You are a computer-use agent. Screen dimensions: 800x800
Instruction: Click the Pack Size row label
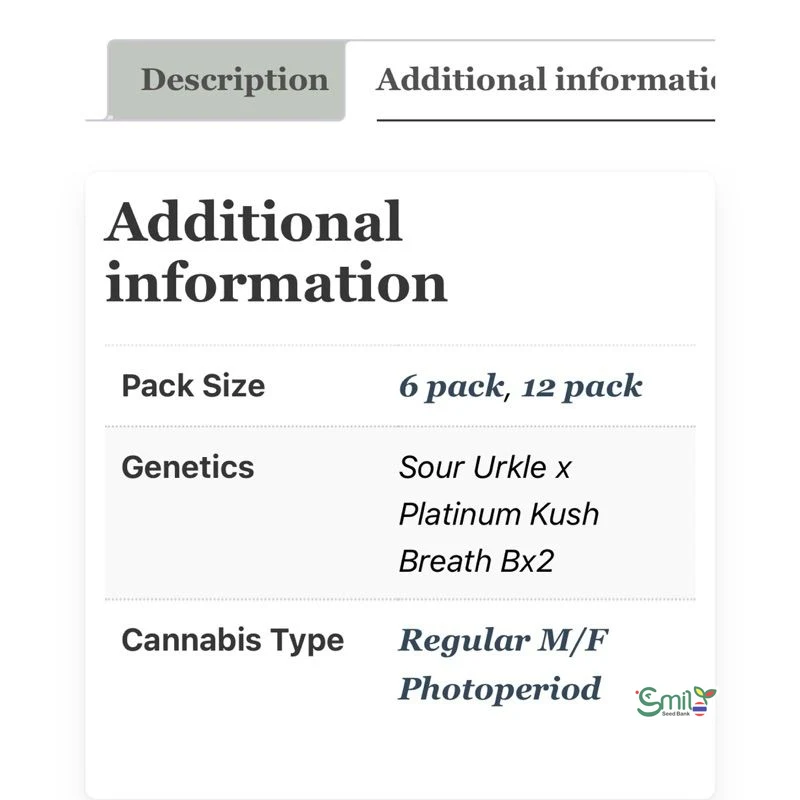pyautogui.click(x=193, y=386)
